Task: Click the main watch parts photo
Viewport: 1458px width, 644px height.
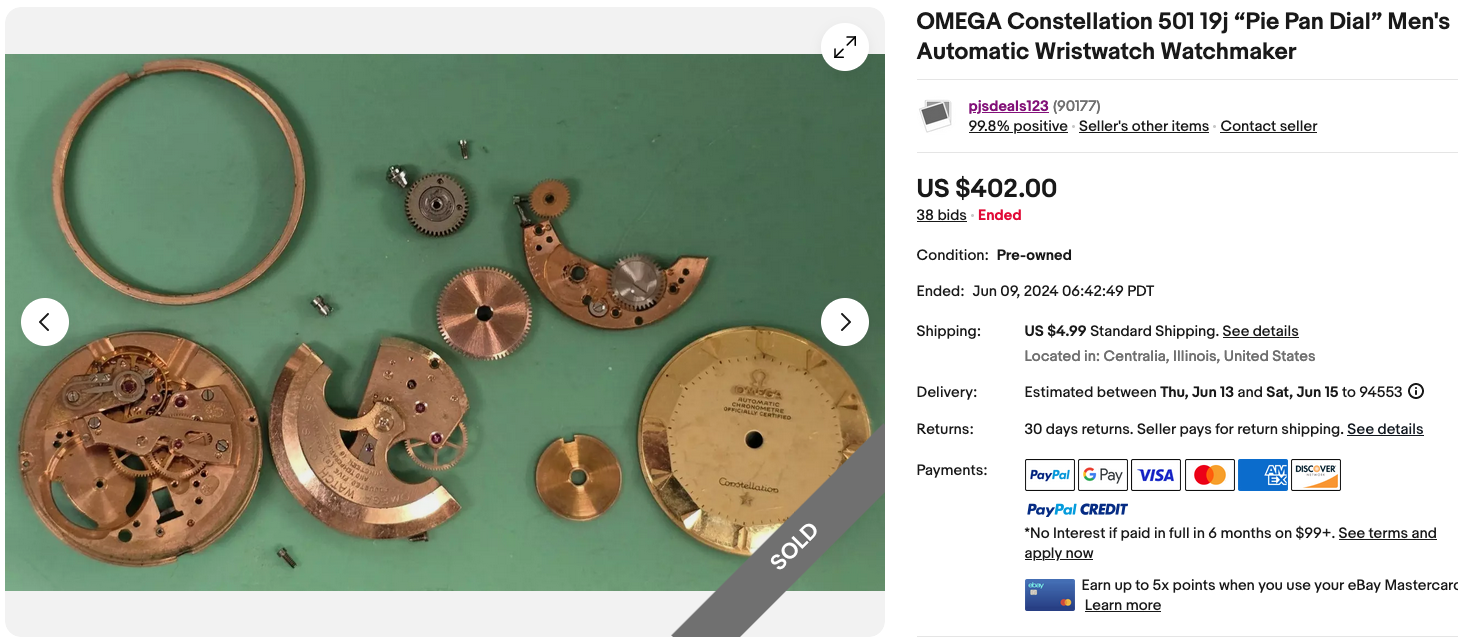Action: pos(444,322)
